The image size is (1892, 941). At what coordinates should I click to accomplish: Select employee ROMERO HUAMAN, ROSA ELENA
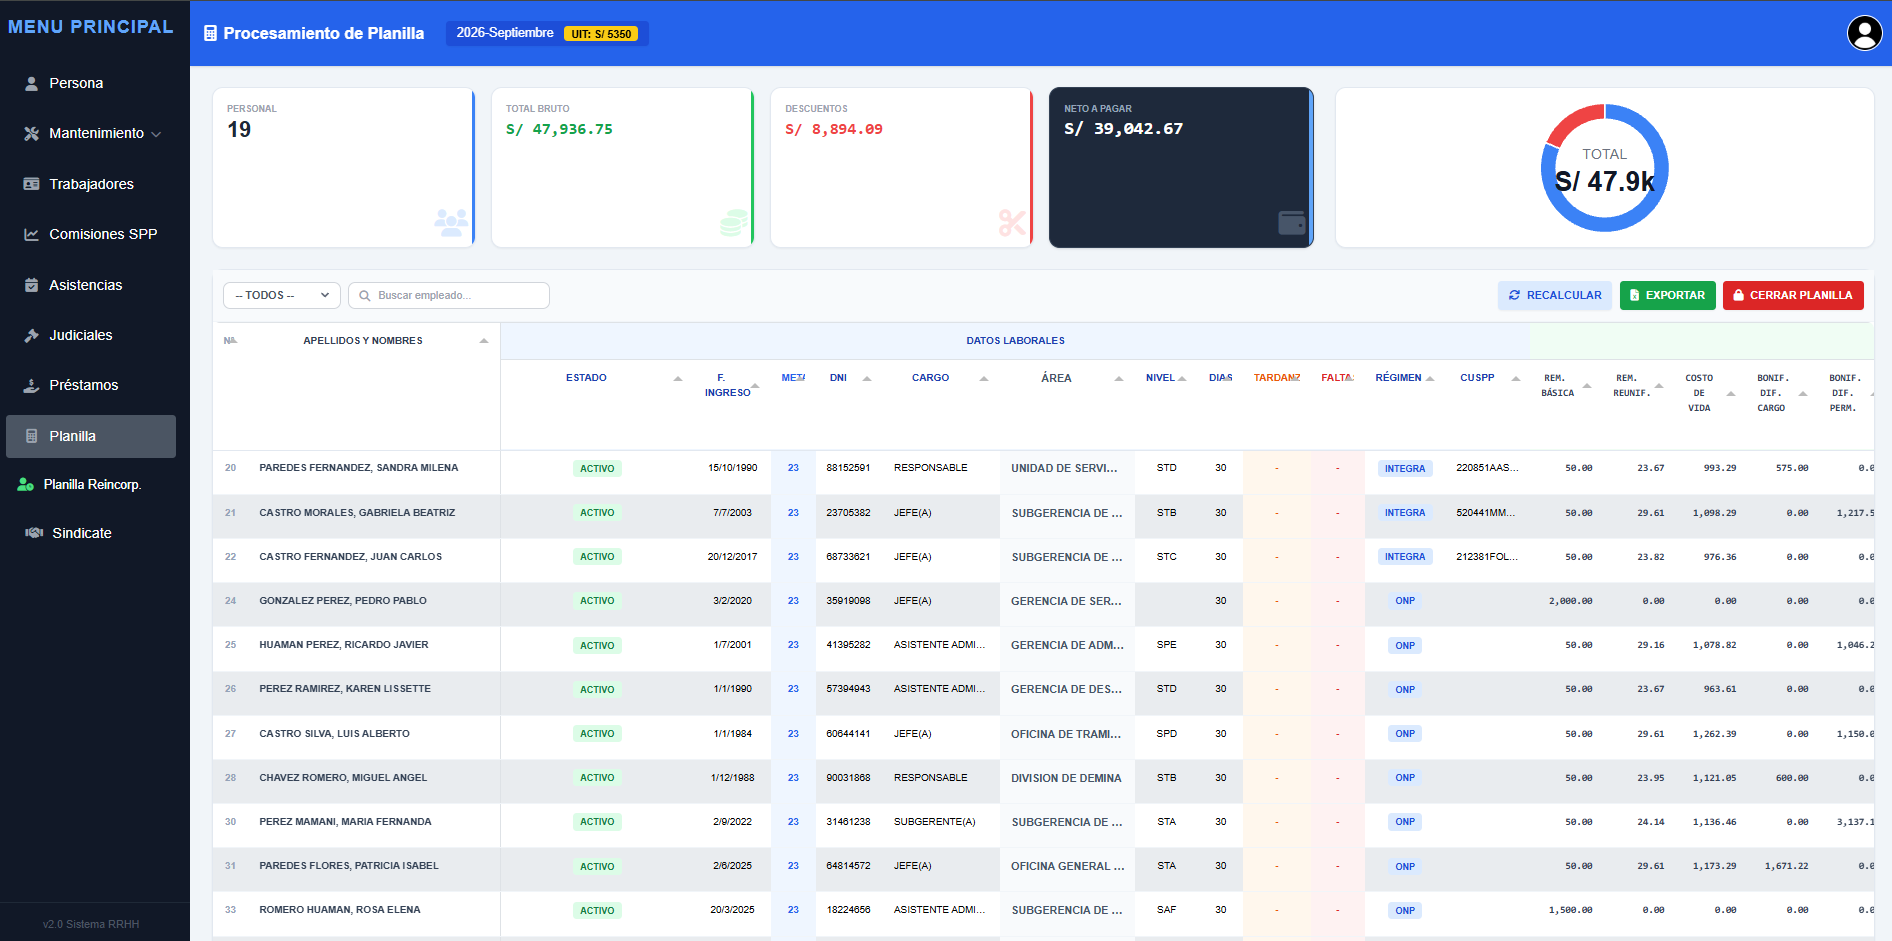click(340, 910)
